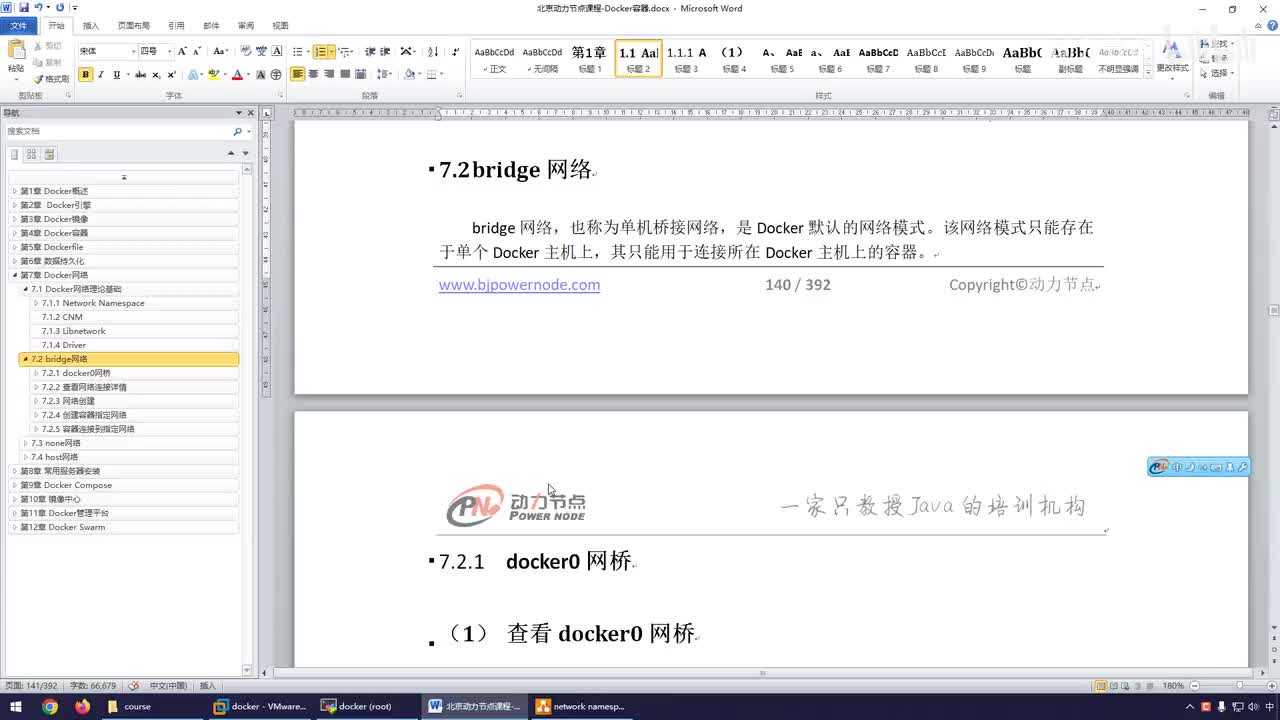The height and width of the screenshot is (720, 1280).
Task: Open the Change Case (Aa) dropdown
Action: pos(221,51)
